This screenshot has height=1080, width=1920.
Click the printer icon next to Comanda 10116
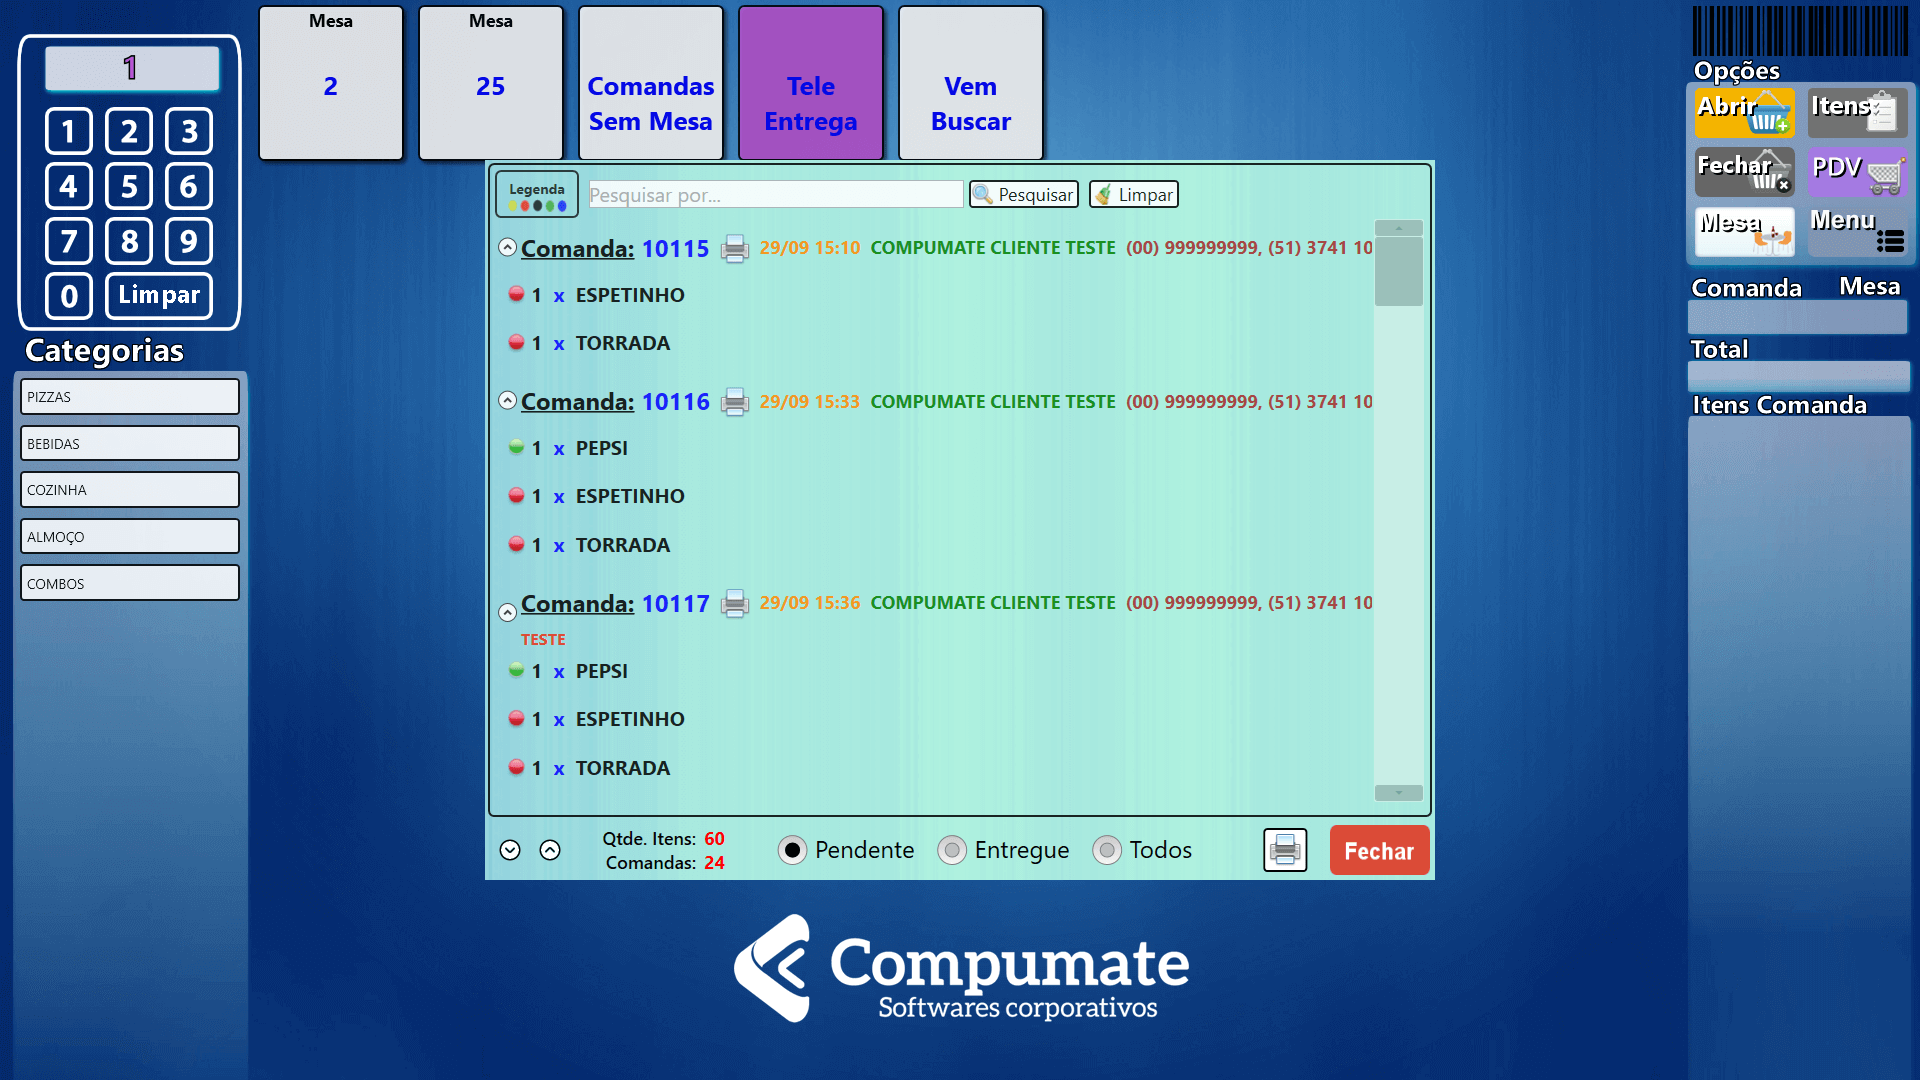[735, 402]
